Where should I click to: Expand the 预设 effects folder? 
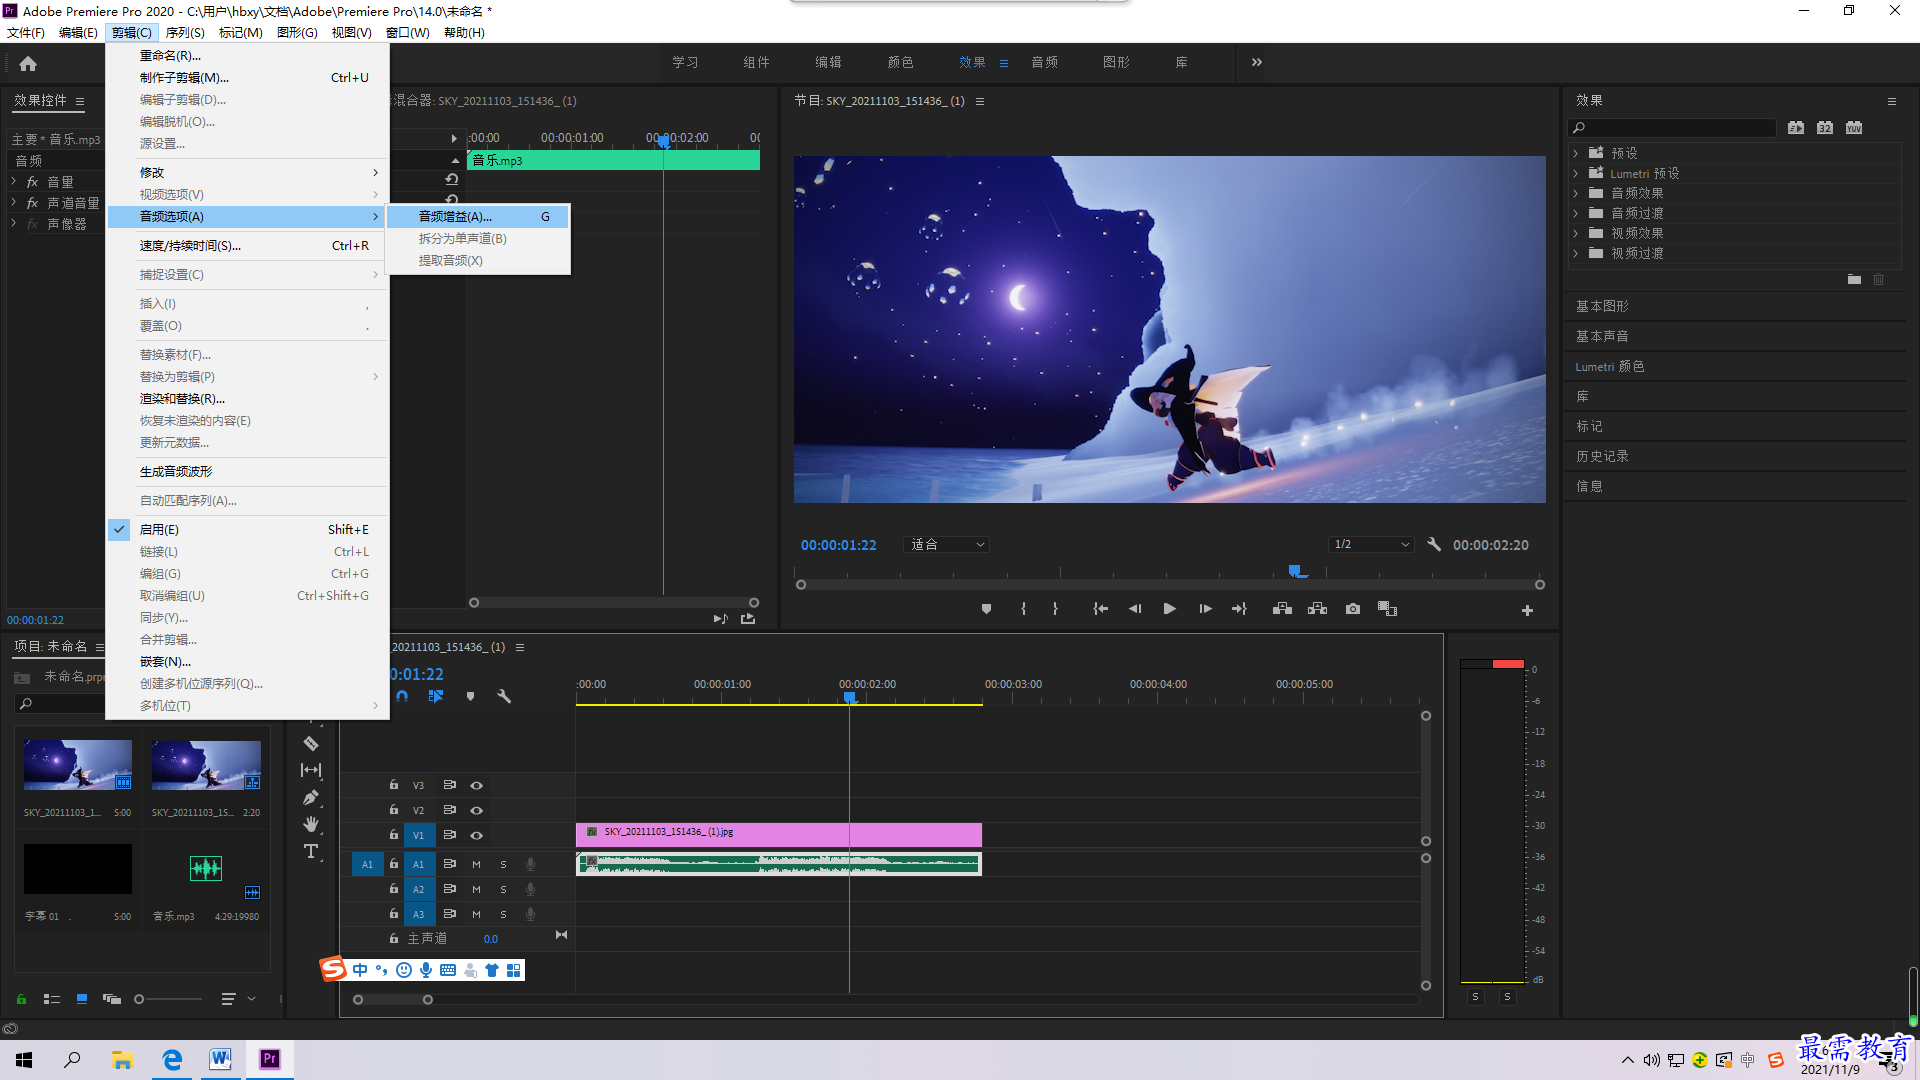1576,153
